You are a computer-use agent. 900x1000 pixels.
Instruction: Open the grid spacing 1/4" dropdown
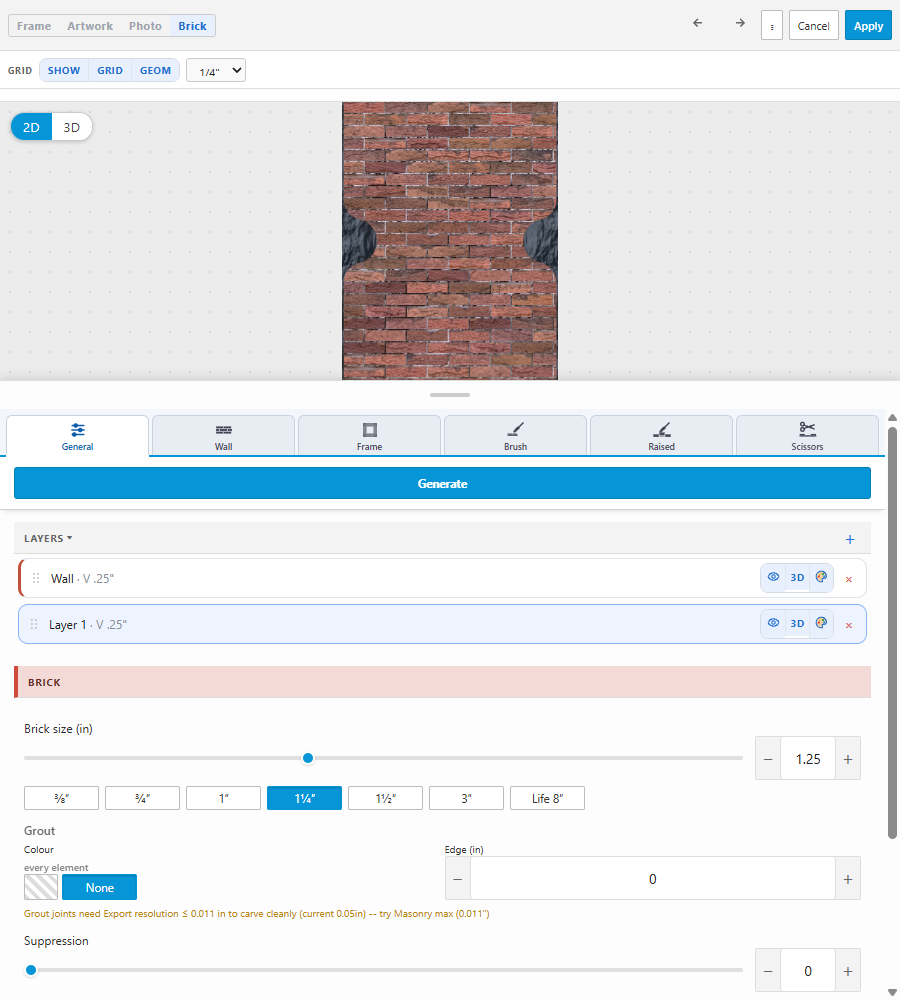pyautogui.click(x=216, y=70)
